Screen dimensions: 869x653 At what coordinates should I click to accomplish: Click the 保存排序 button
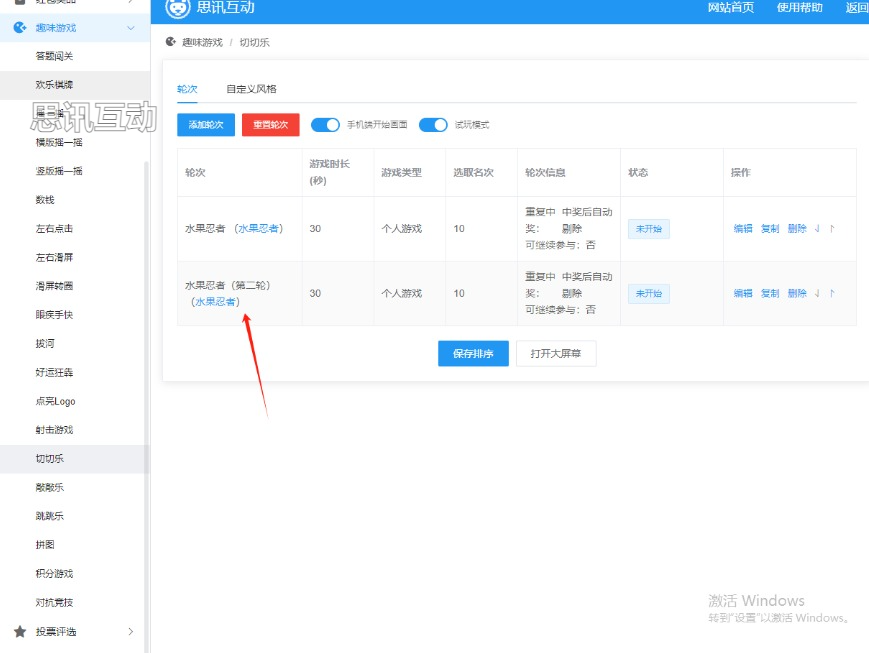[473, 354]
